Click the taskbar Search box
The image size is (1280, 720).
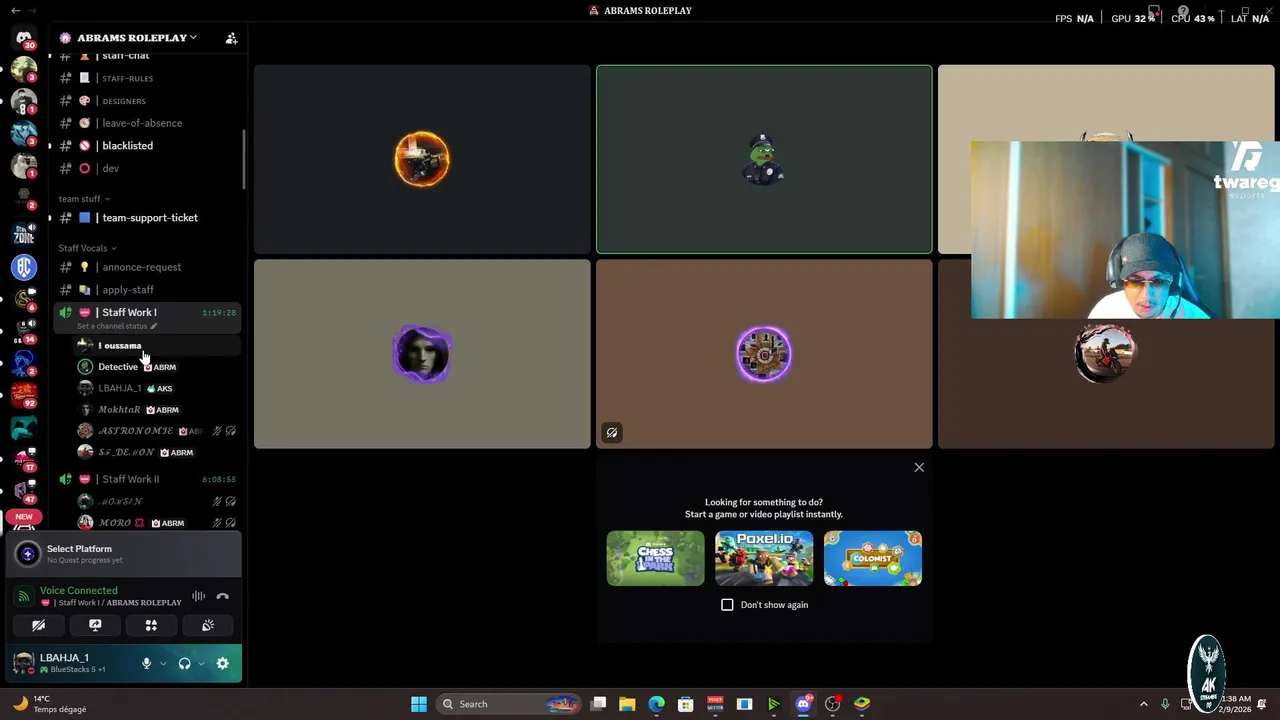pos(510,704)
